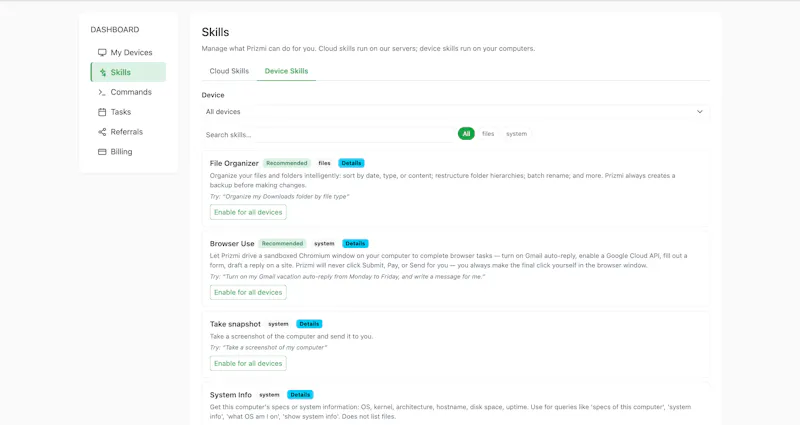Click the system tag on Take snapshot
The width and height of the screenshot is (800, 425).
(278, 324)
